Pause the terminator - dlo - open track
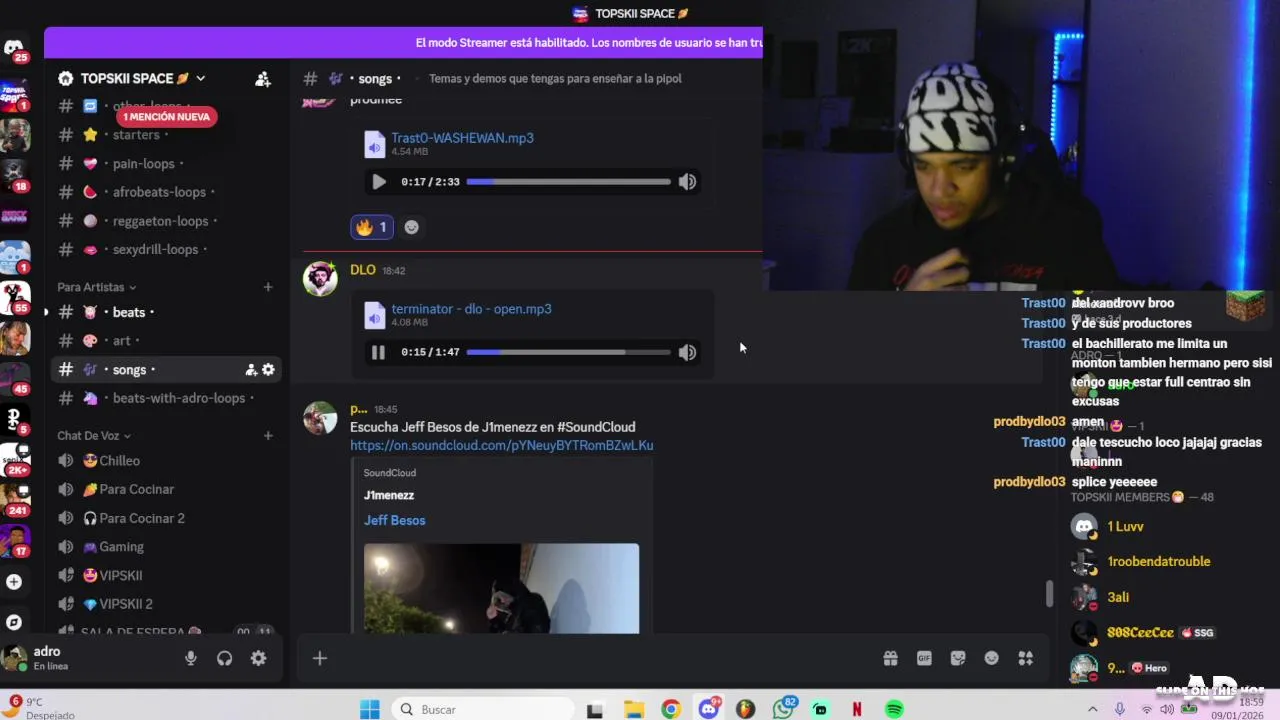This screenshot has height=720, width=1280. pyautogui.click(x=378, y=352)
